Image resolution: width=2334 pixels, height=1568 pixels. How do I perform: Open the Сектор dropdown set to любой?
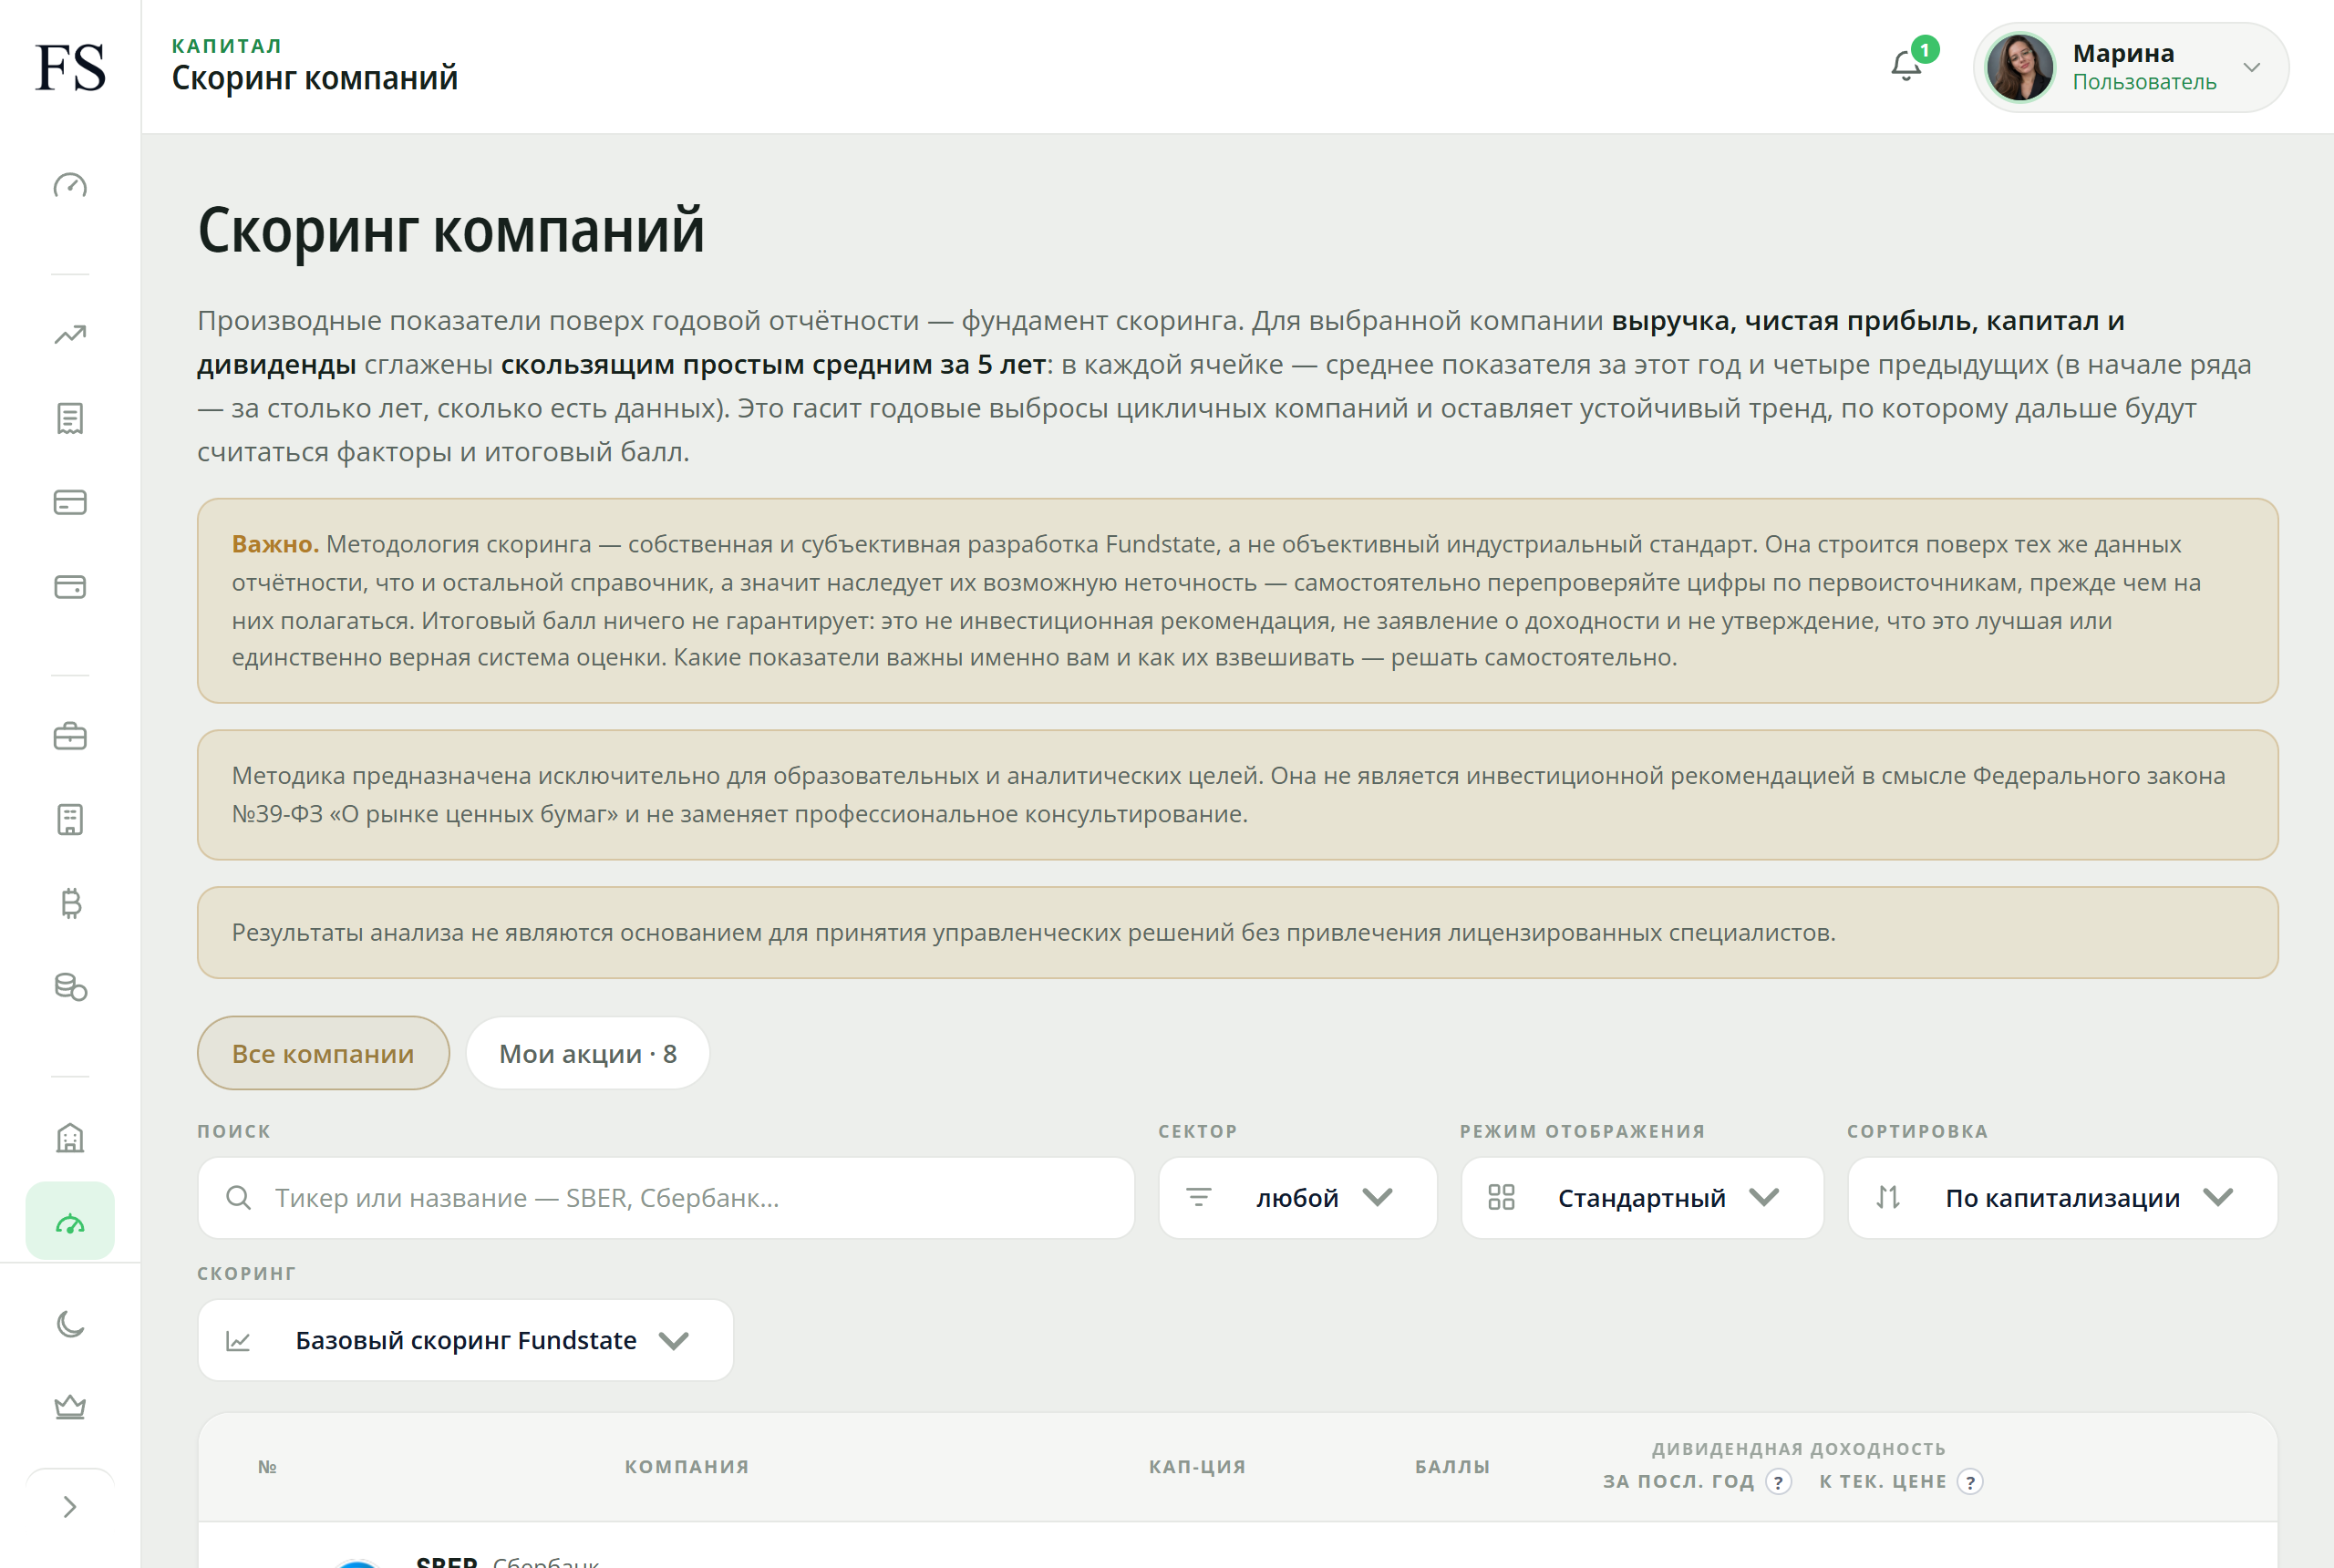point(1297,1198)
